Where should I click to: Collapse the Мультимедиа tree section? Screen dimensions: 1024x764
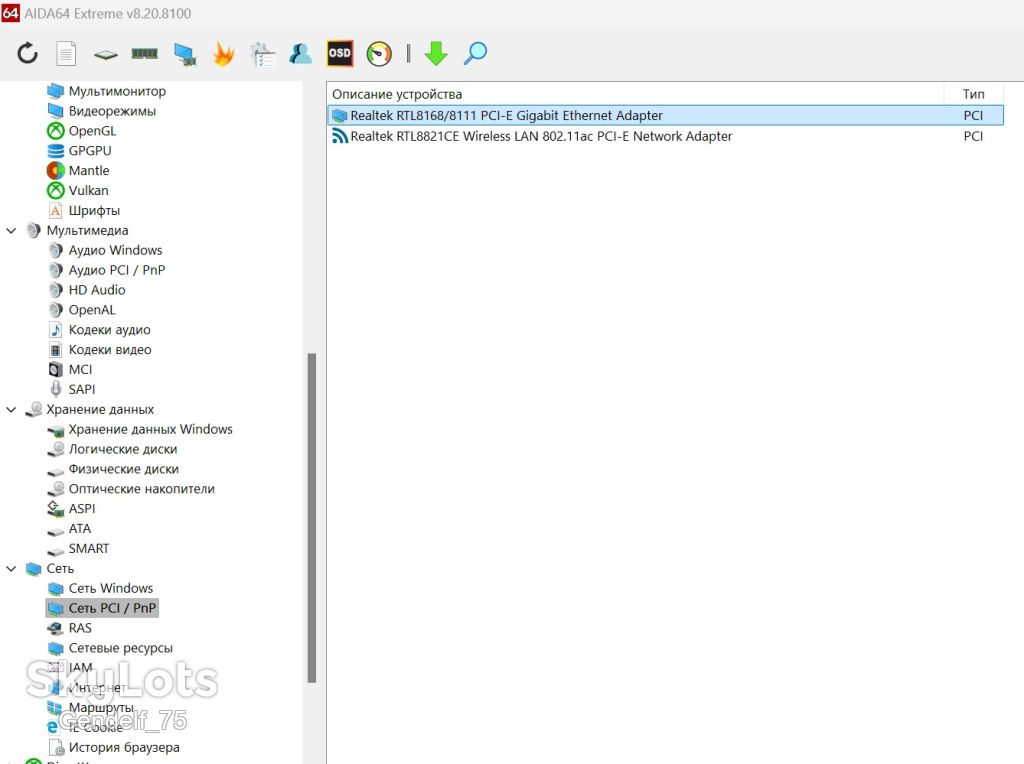(11, 231)
